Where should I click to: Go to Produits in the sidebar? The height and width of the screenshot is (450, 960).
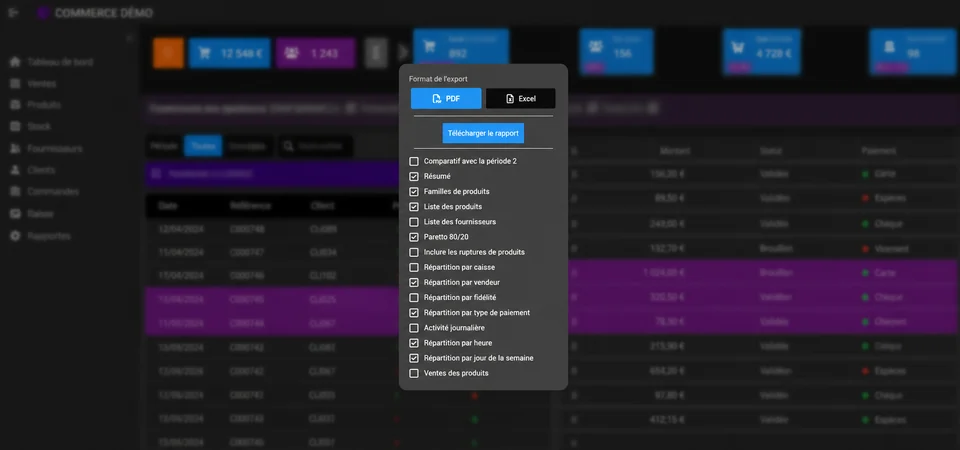pos(43,105)
